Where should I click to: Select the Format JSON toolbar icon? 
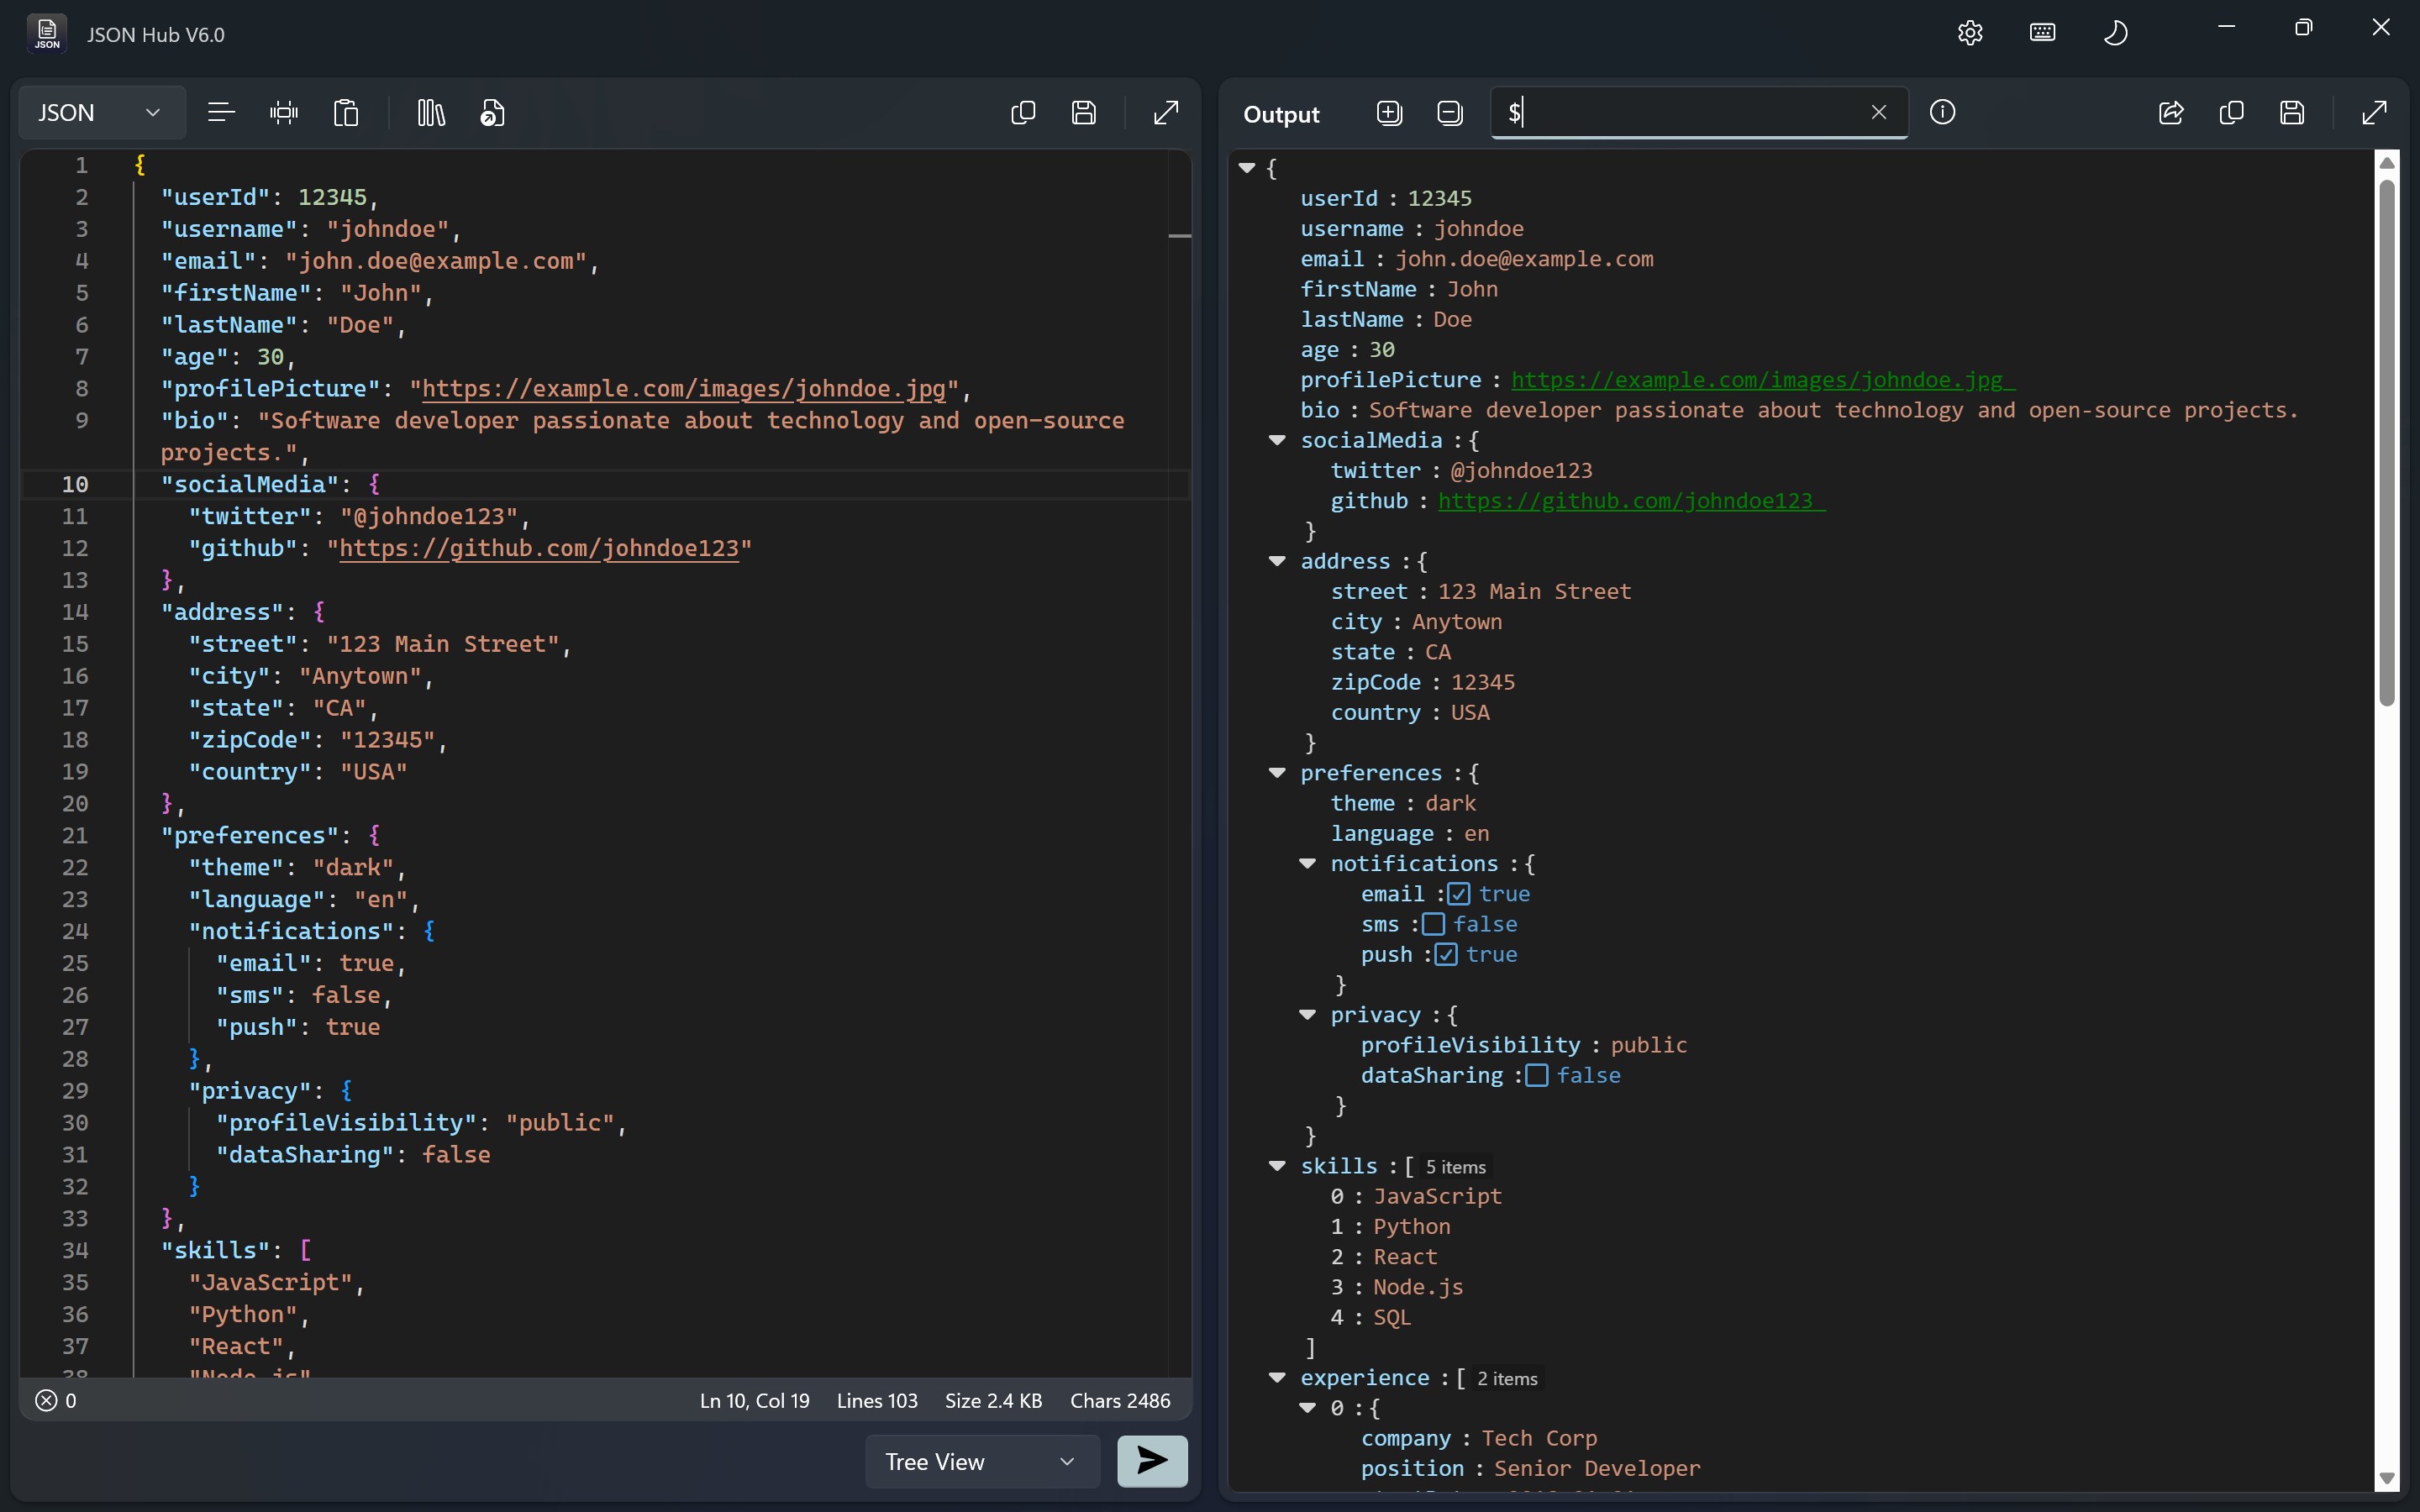click(x=221, y=112)
